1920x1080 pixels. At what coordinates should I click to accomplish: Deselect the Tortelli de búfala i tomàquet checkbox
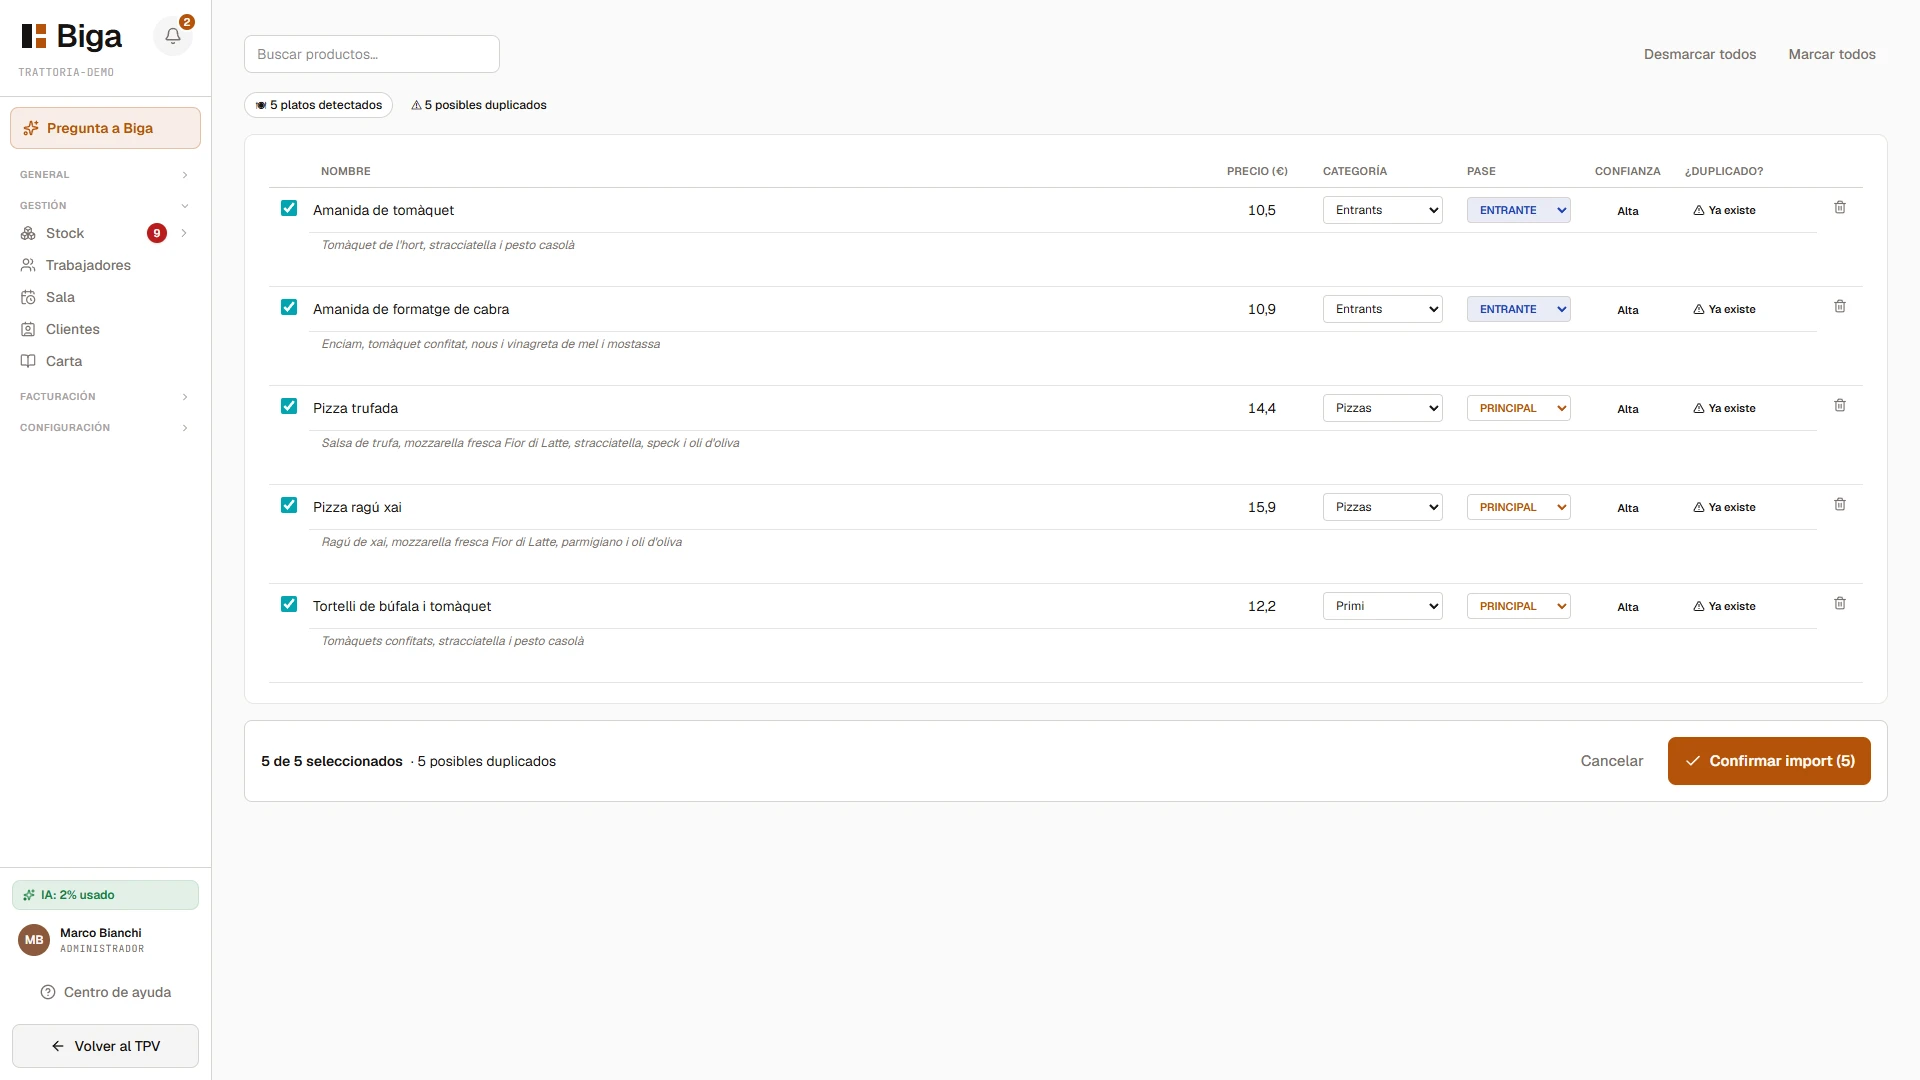(x=289, y=604)
